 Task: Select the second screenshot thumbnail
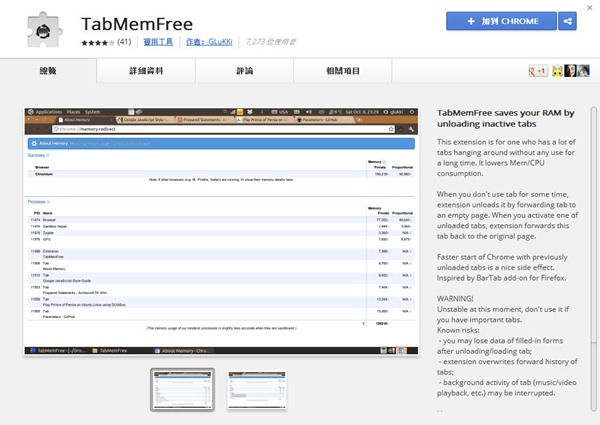tap(257, 390)
